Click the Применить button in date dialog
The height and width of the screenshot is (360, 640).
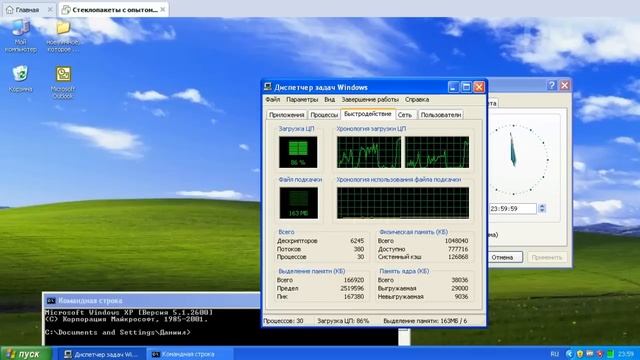547,258
